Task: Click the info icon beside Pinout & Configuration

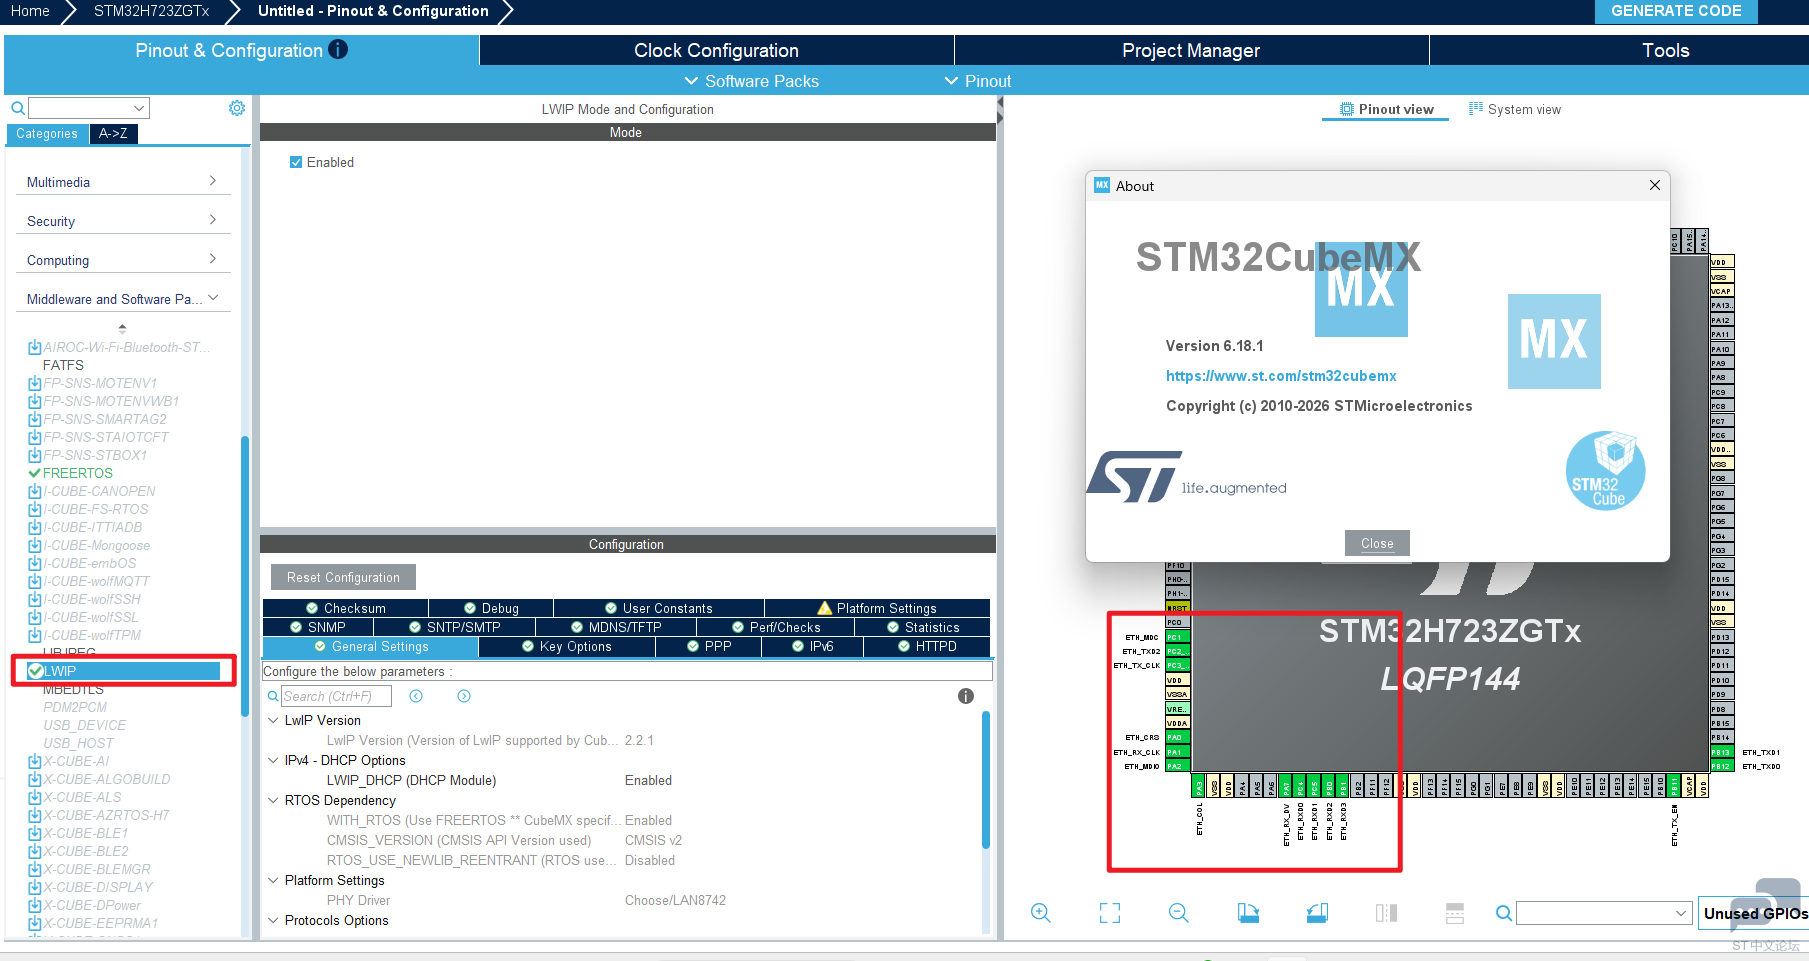Action: tap(338, 49)
